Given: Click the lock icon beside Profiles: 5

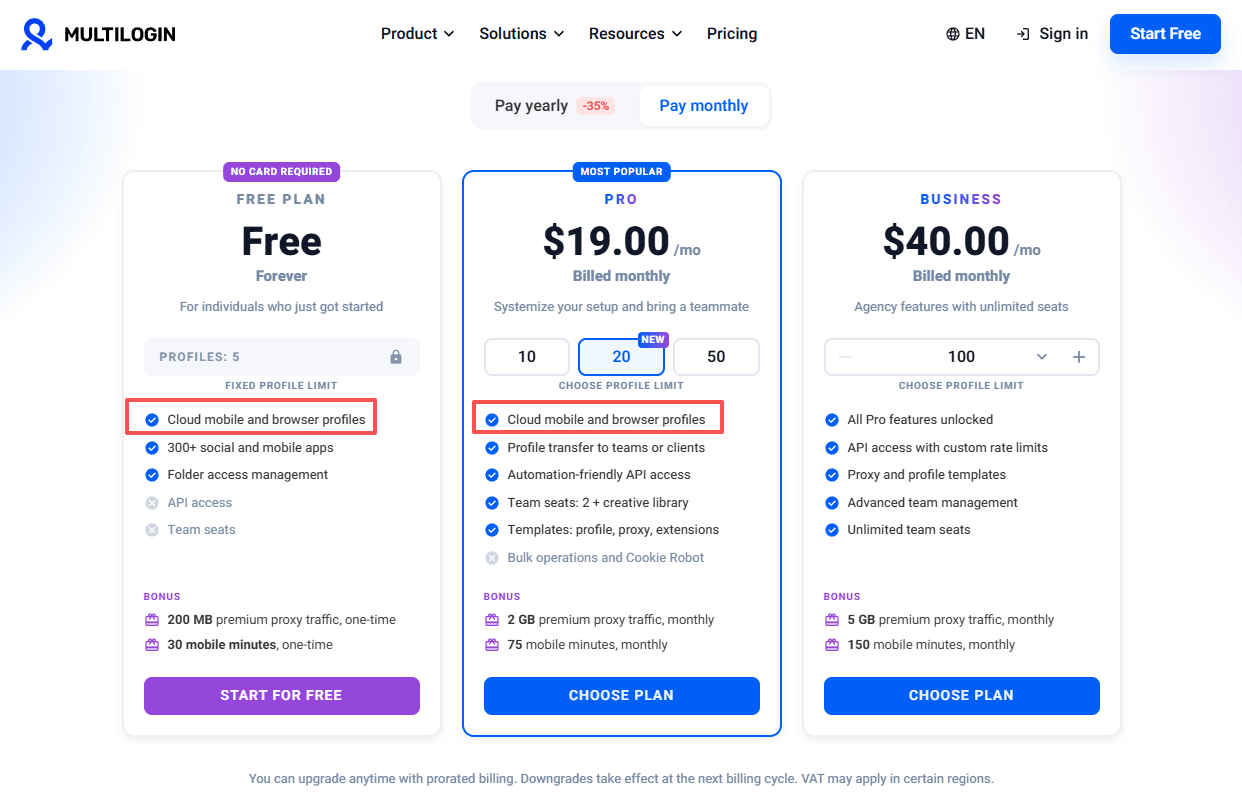Looking at the screenshot, I should click(x=396, y=357).
